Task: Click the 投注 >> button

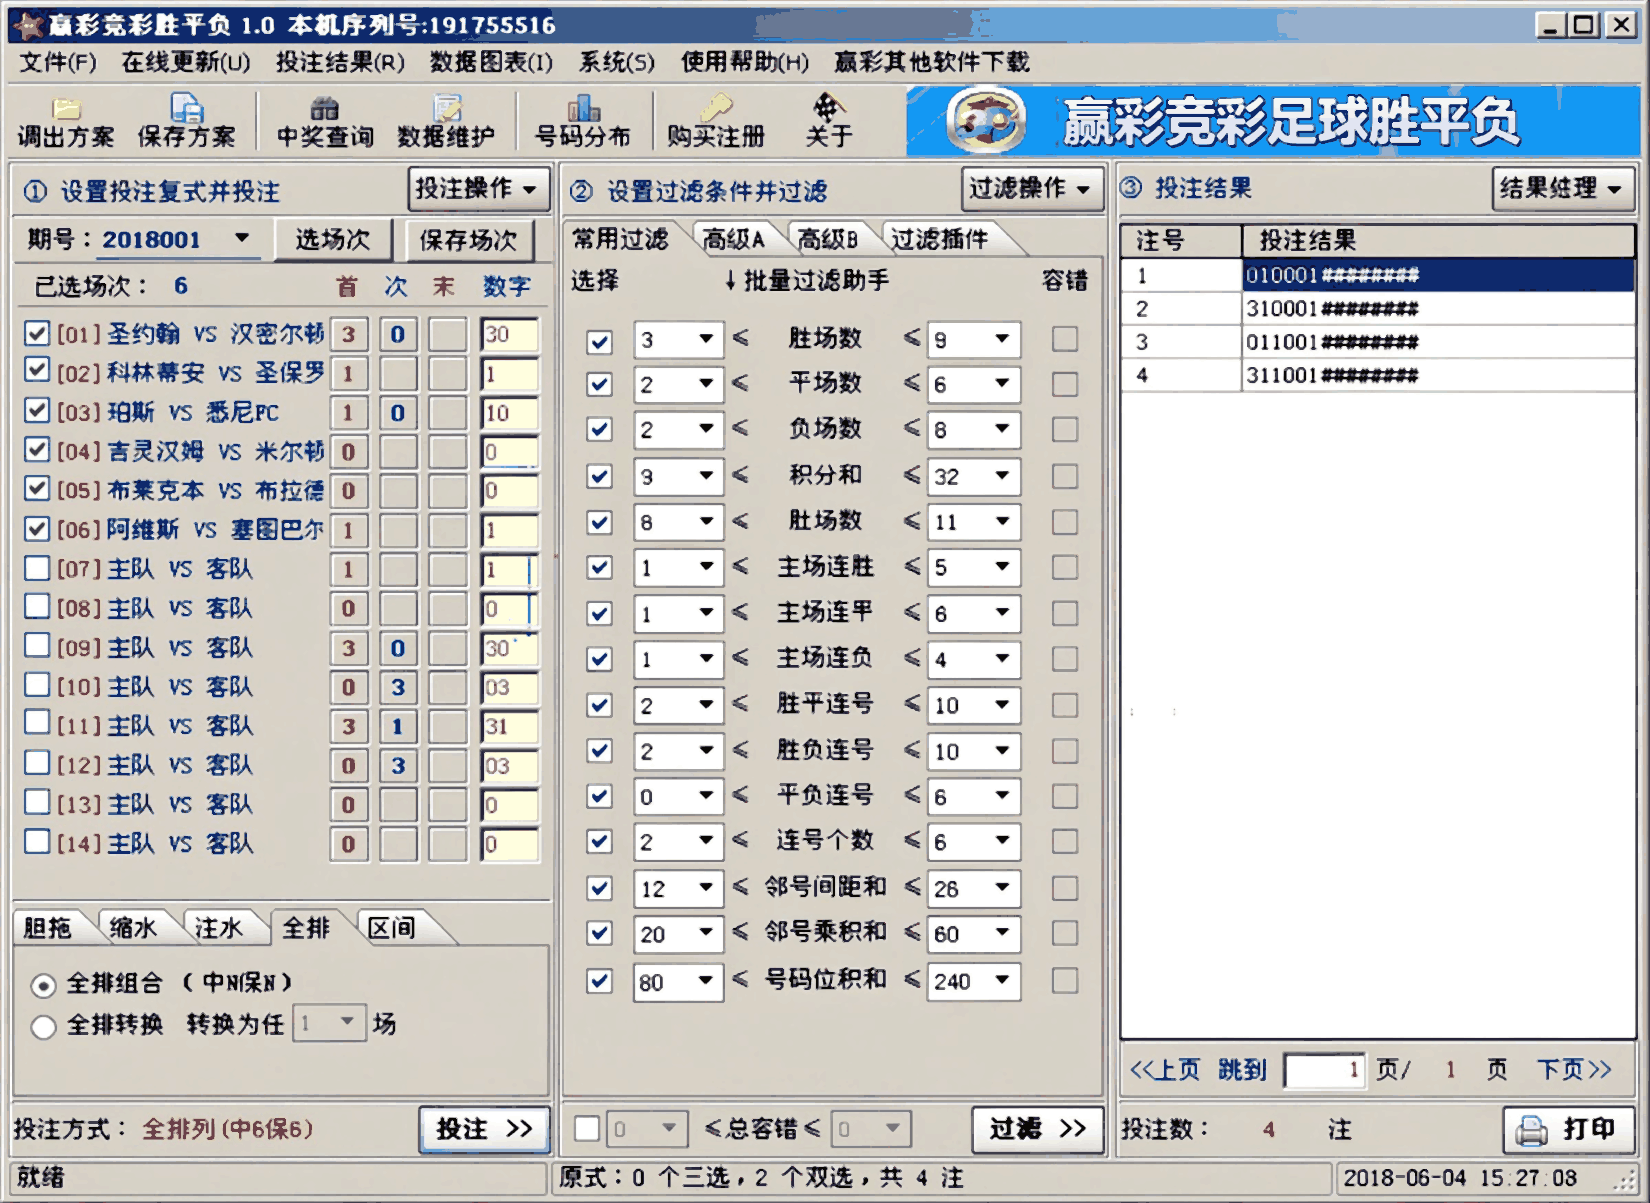Action: click(x=484, y=1130)
